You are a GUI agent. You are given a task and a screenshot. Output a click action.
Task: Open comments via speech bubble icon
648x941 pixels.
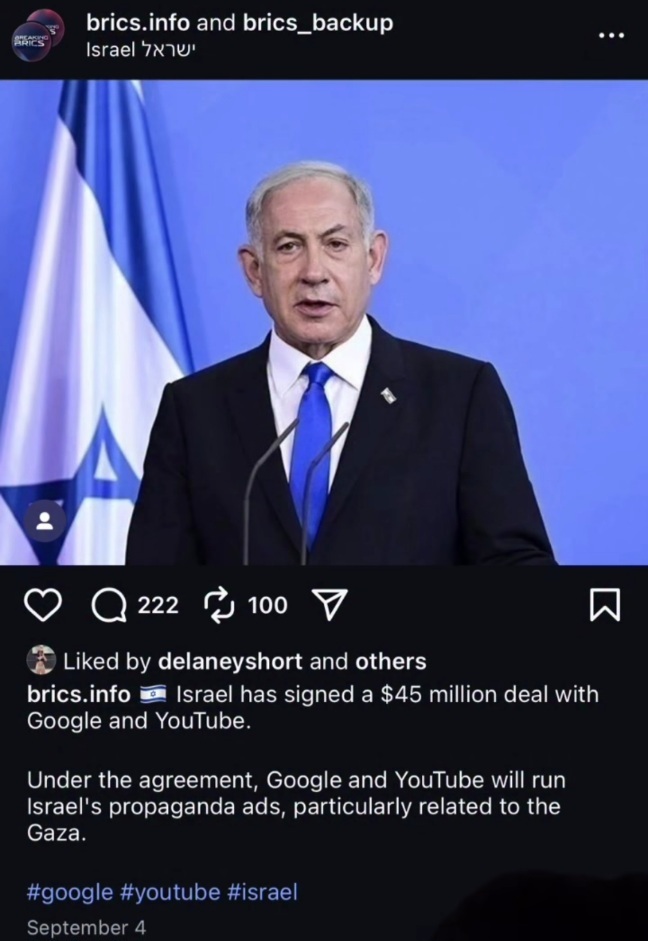109,605
